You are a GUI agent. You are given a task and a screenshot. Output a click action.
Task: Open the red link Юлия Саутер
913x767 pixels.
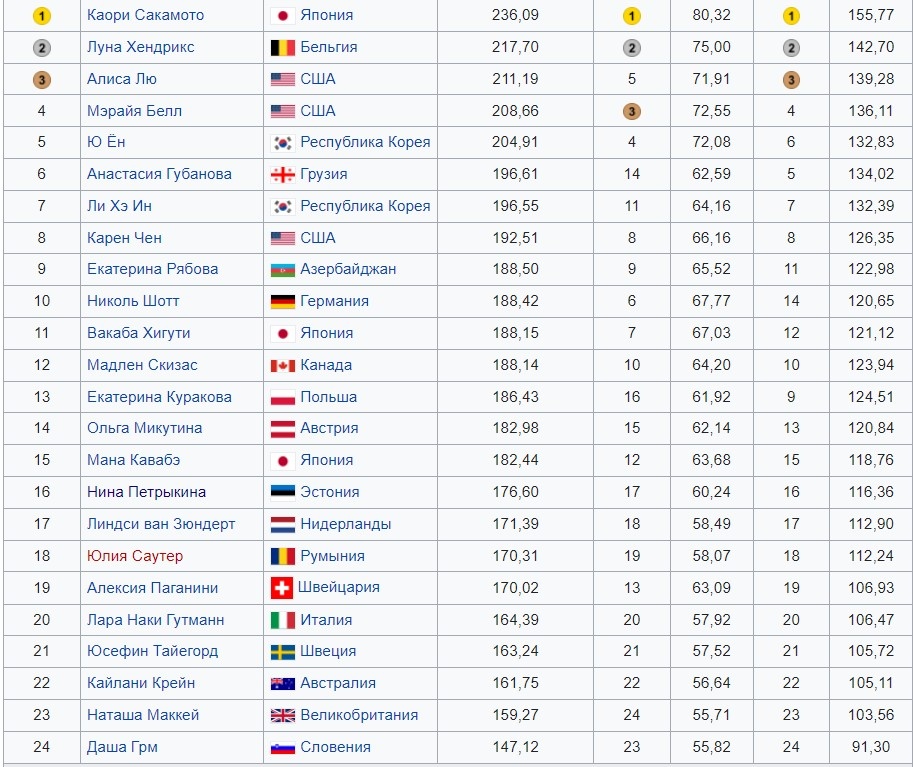tap(135, 556)
